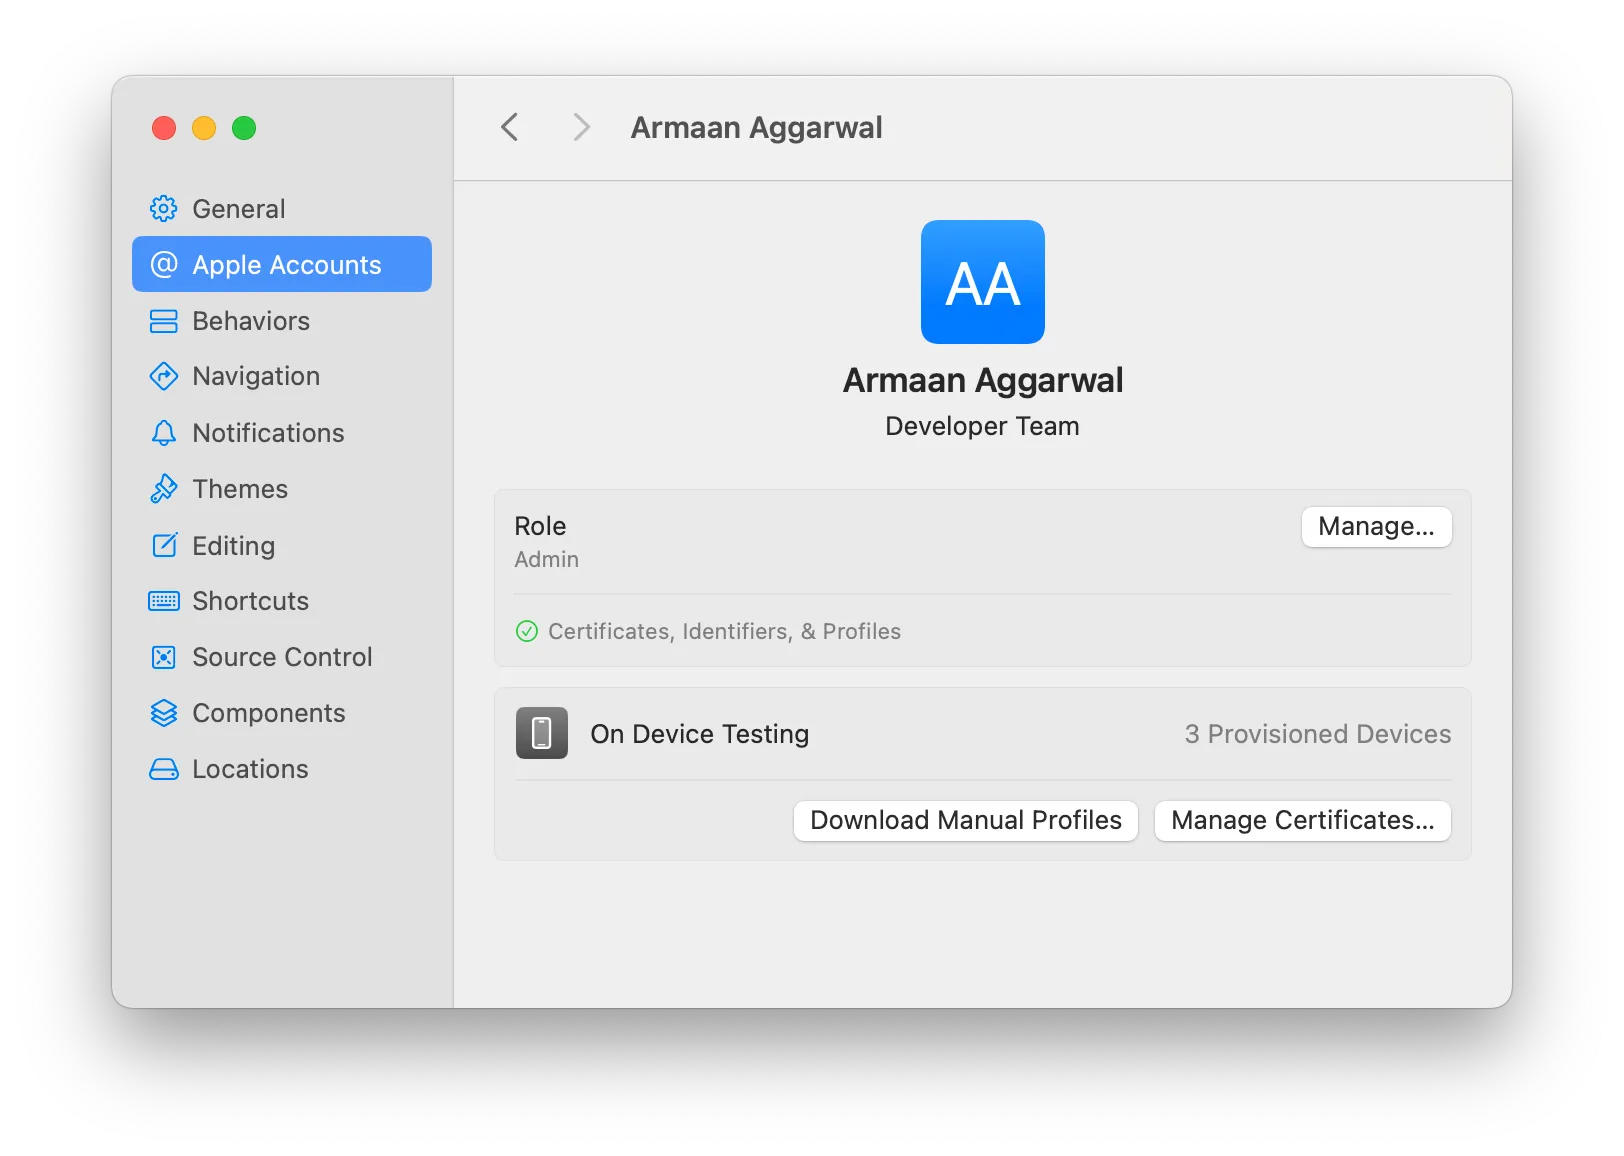Click the Components layers icon

[164, 713]
